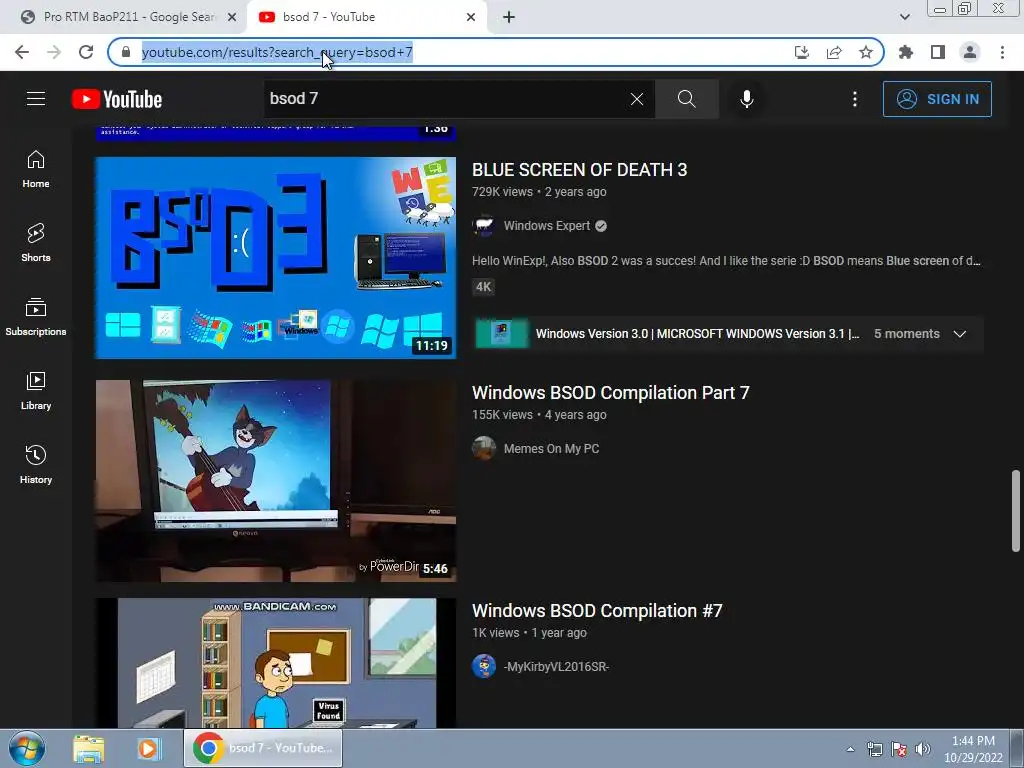This screenshot has height=768, width=1024.
Task: Open a new browser tab
Action: click(509, 18)
